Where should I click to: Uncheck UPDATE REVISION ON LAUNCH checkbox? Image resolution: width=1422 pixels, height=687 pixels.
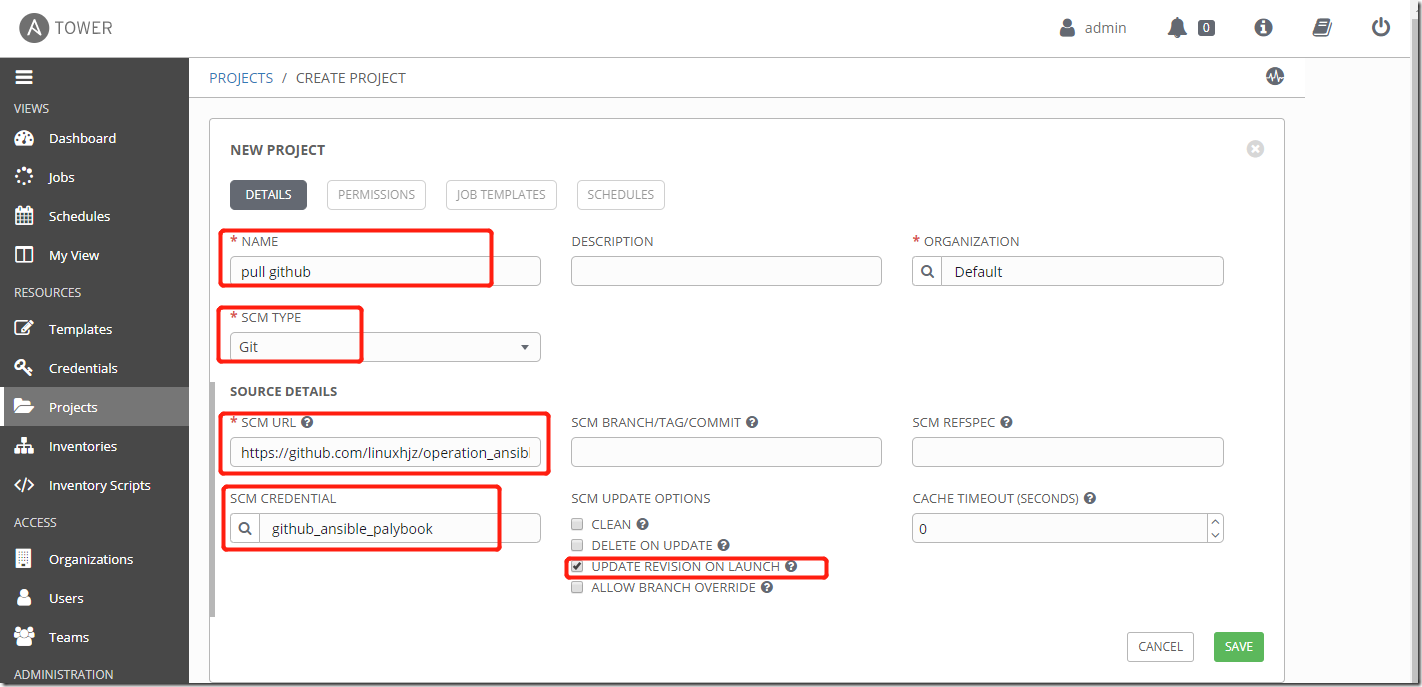click(x=577, y=566)
